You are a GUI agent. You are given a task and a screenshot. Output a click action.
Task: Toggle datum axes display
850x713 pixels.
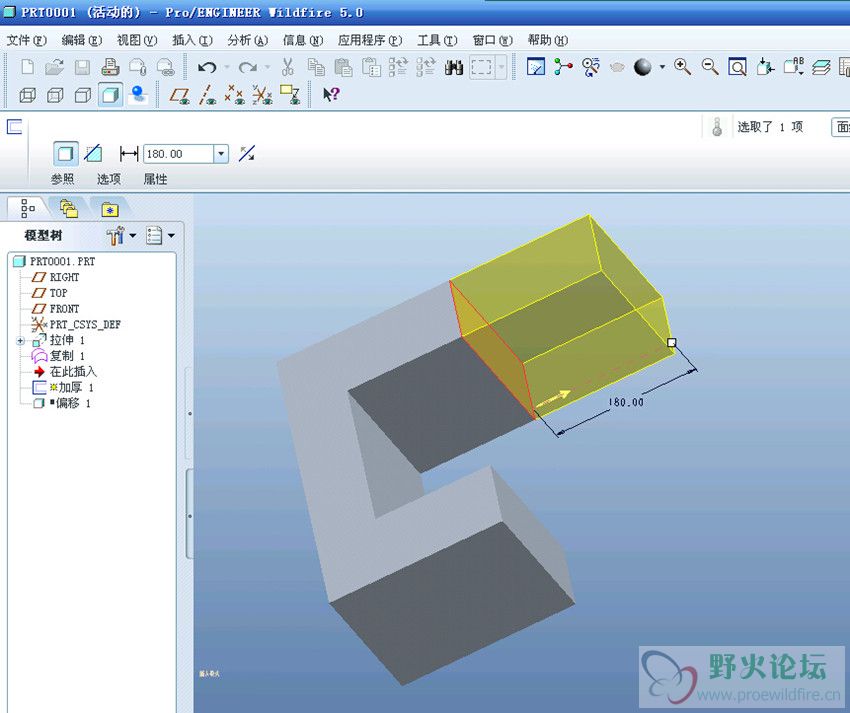pyautogui.click(x=207, y=95)
